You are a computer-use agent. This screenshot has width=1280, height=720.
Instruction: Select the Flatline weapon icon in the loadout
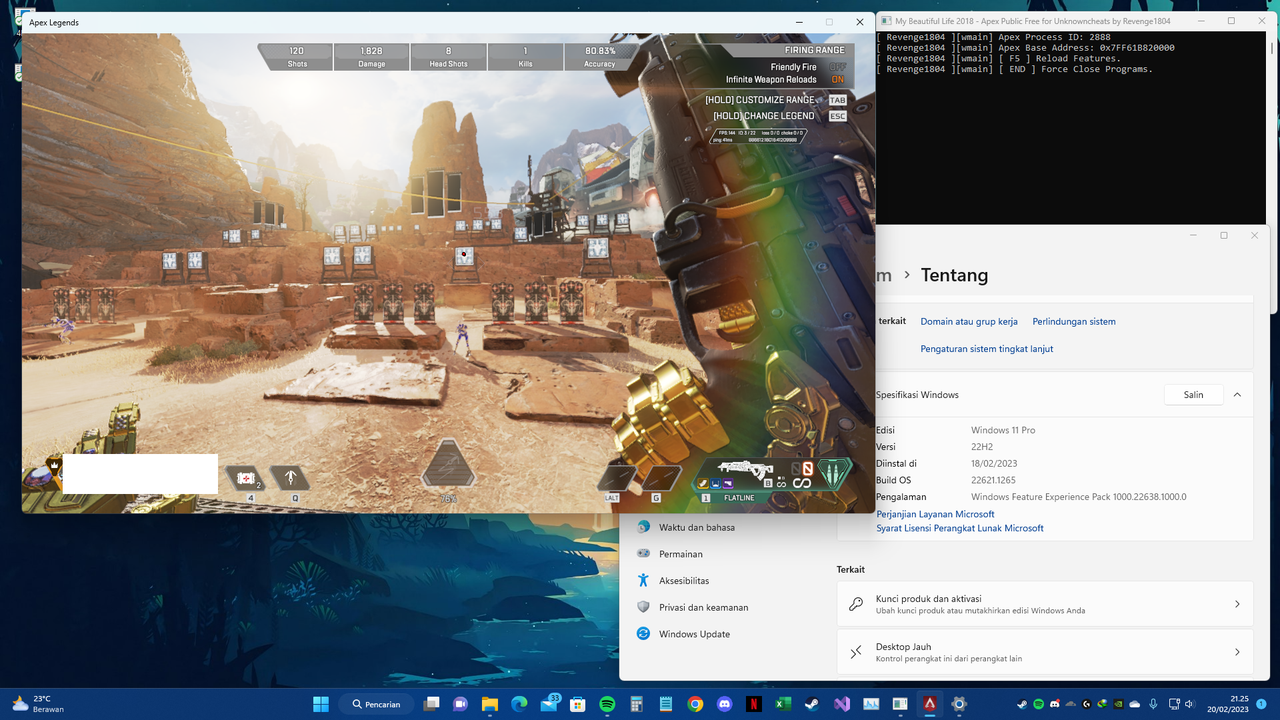745,469
